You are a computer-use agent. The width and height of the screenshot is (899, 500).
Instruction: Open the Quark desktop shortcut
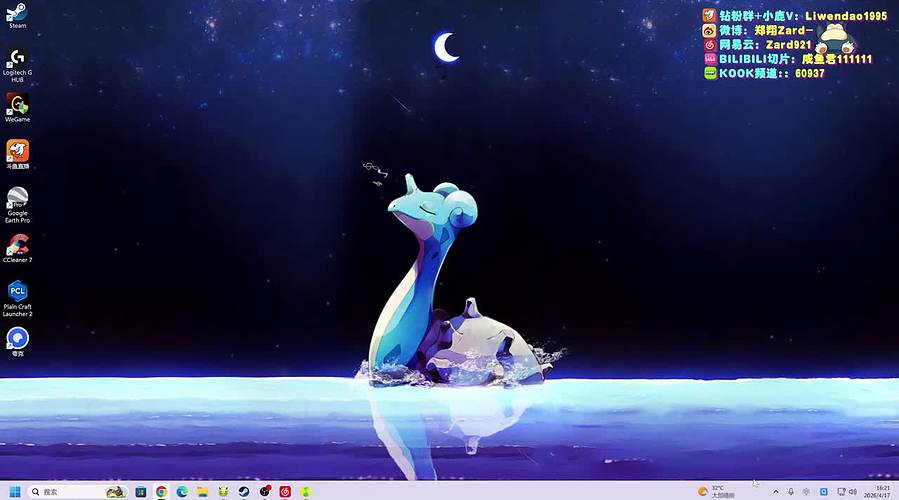17,342
